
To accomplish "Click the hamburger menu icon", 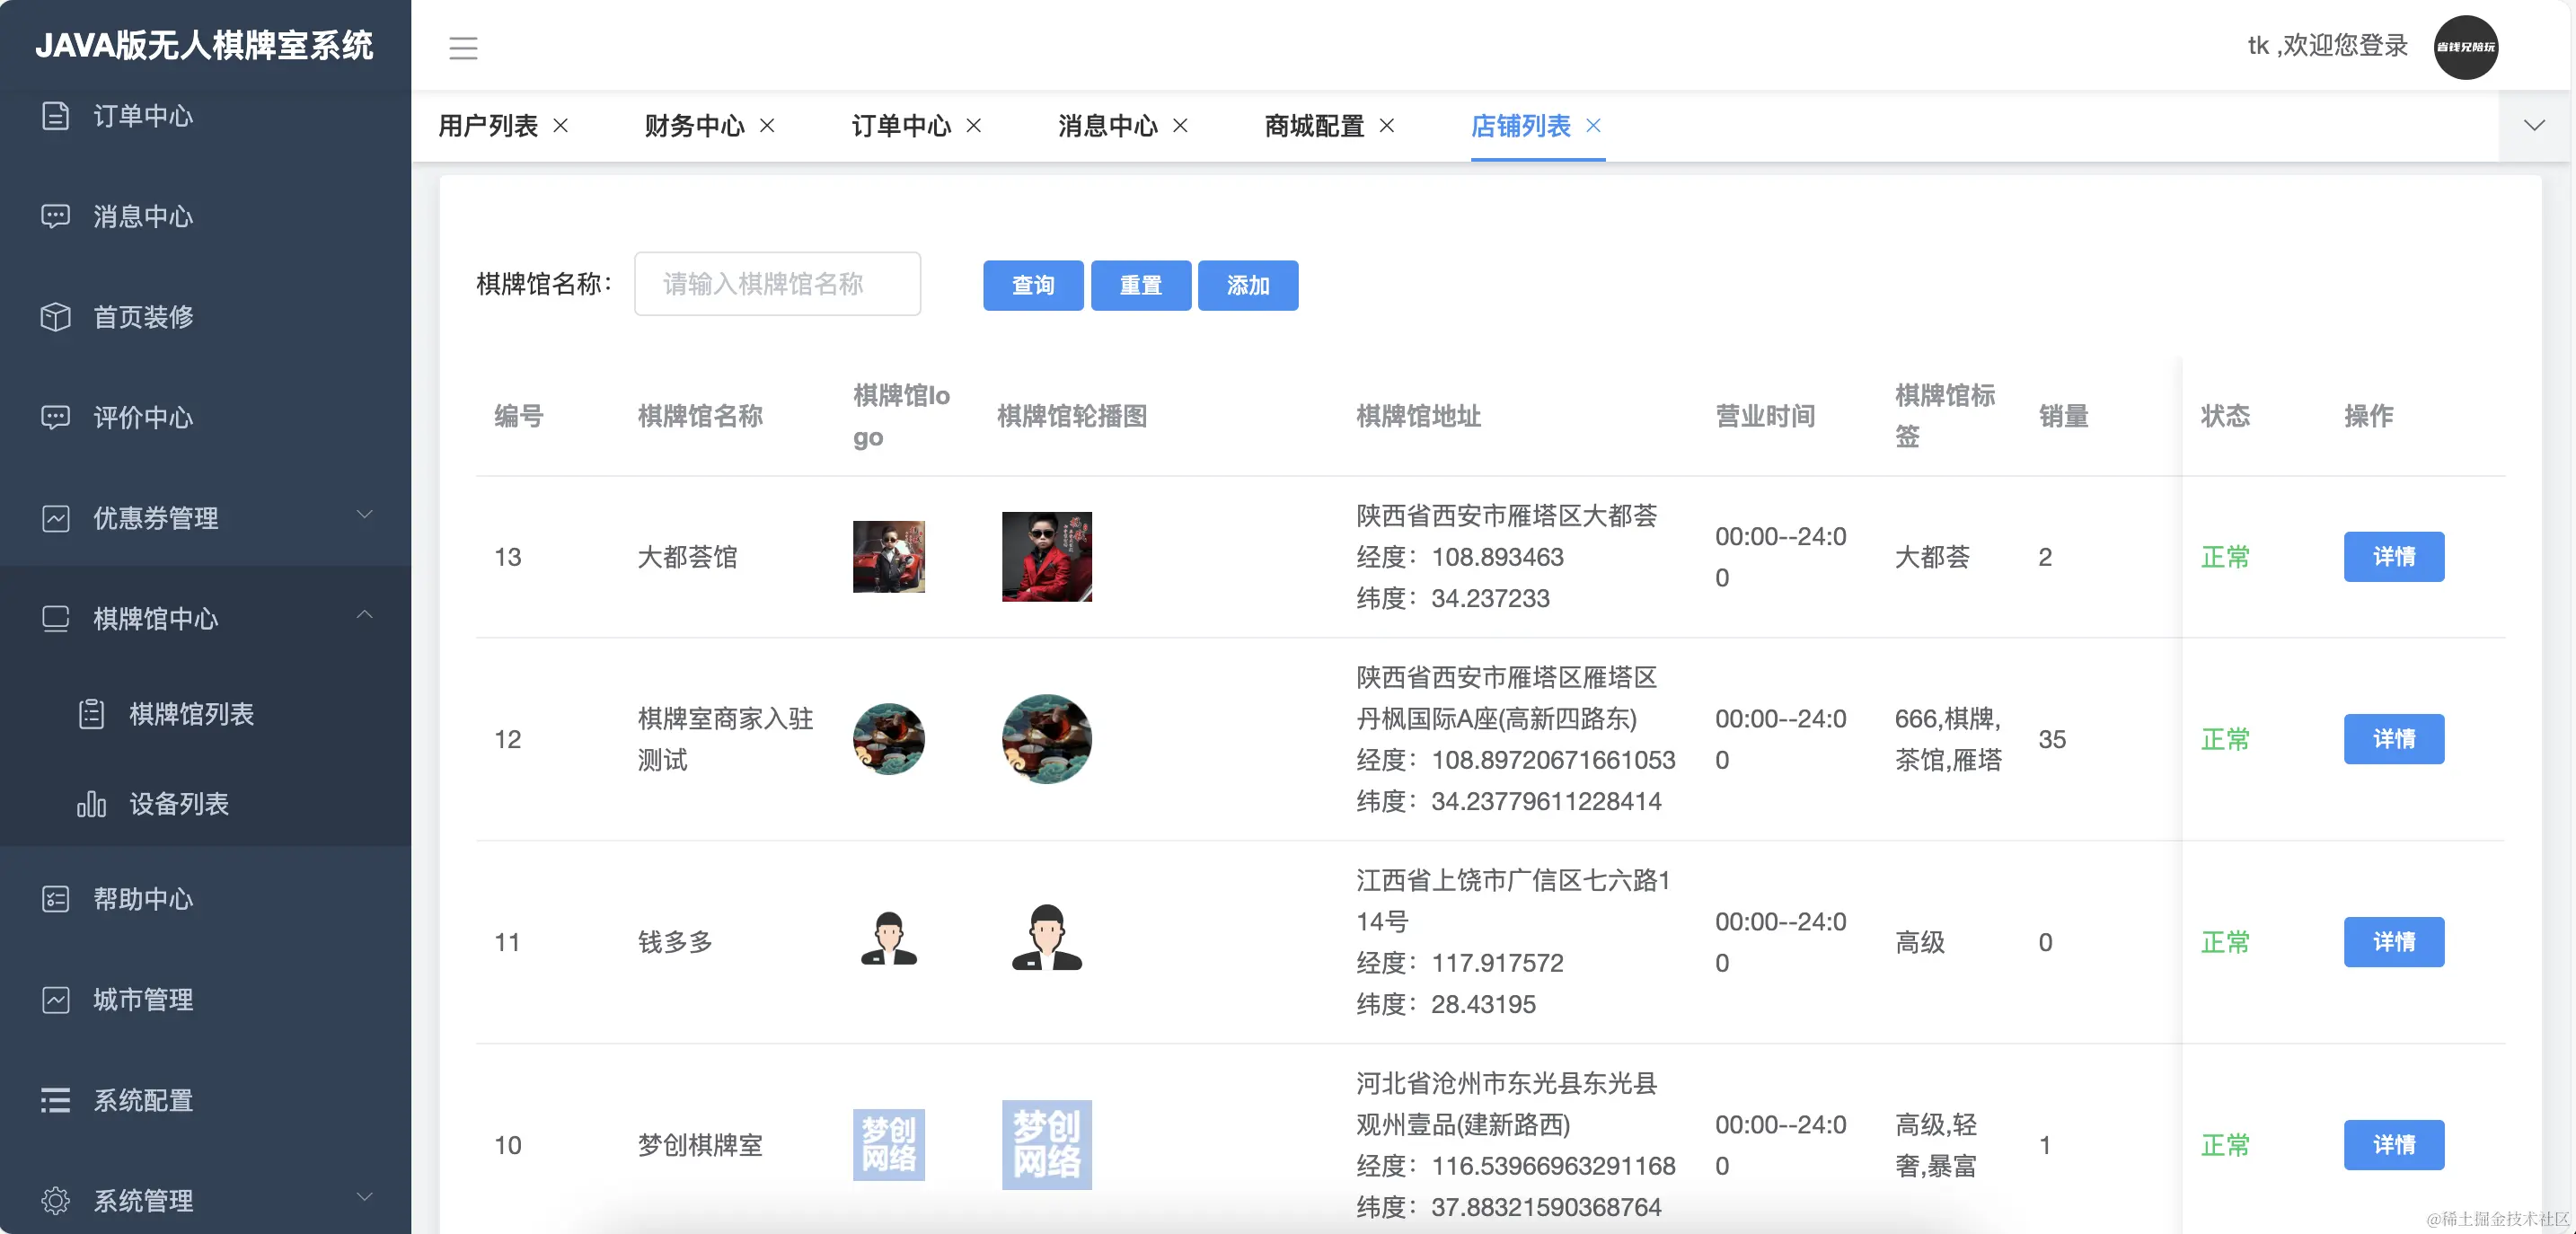I will tap(463, 47).
